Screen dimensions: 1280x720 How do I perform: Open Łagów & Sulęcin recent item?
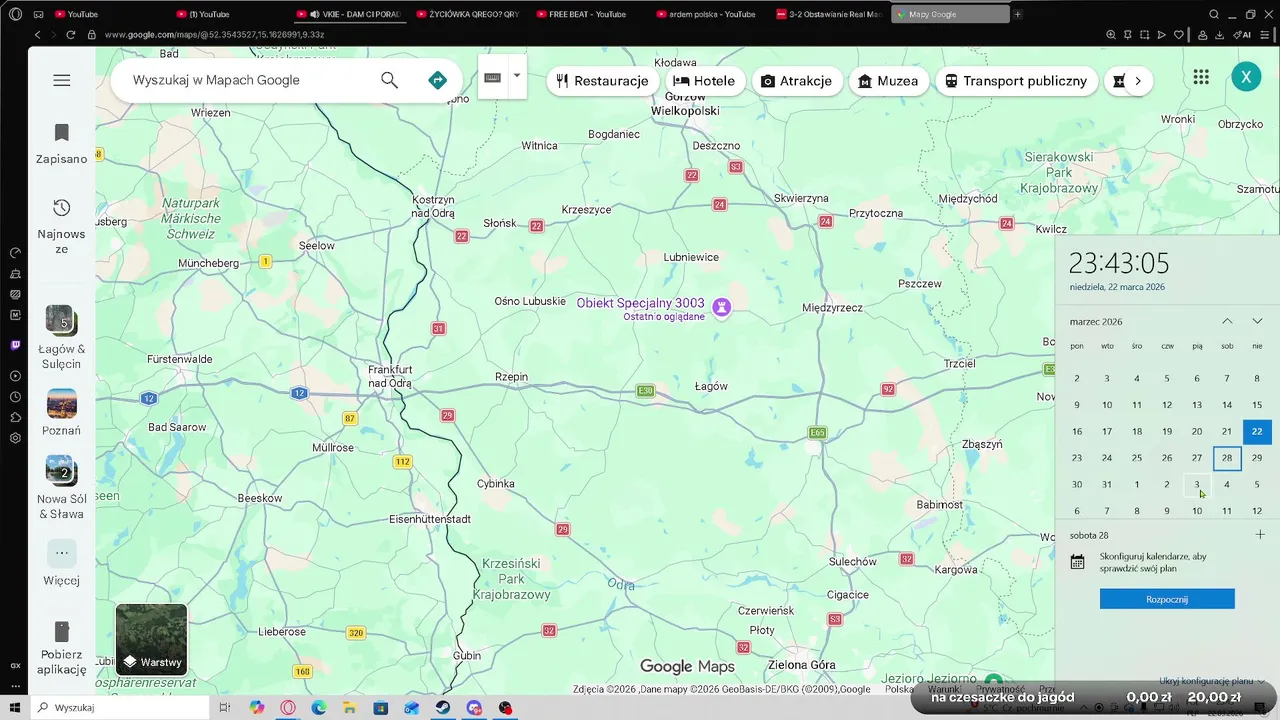pyautogui.click(x=62, y=337)
